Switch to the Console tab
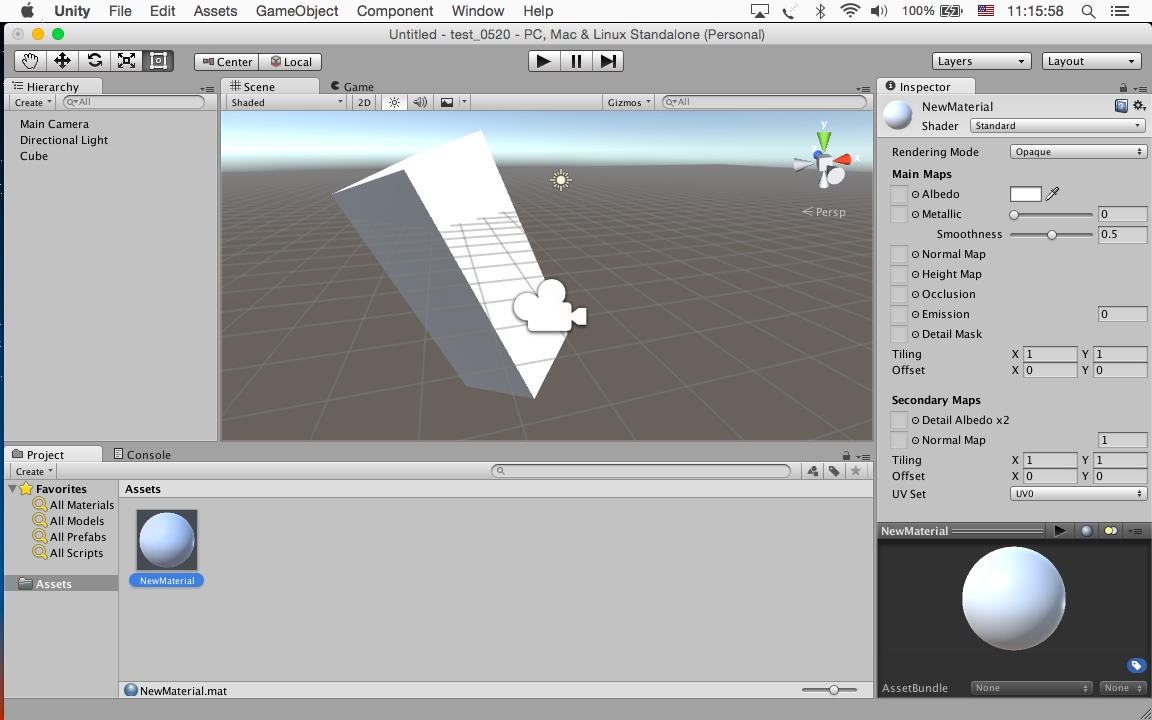Image resolution: width=1152 pixels, height=720 pixels. coord(143,454)
